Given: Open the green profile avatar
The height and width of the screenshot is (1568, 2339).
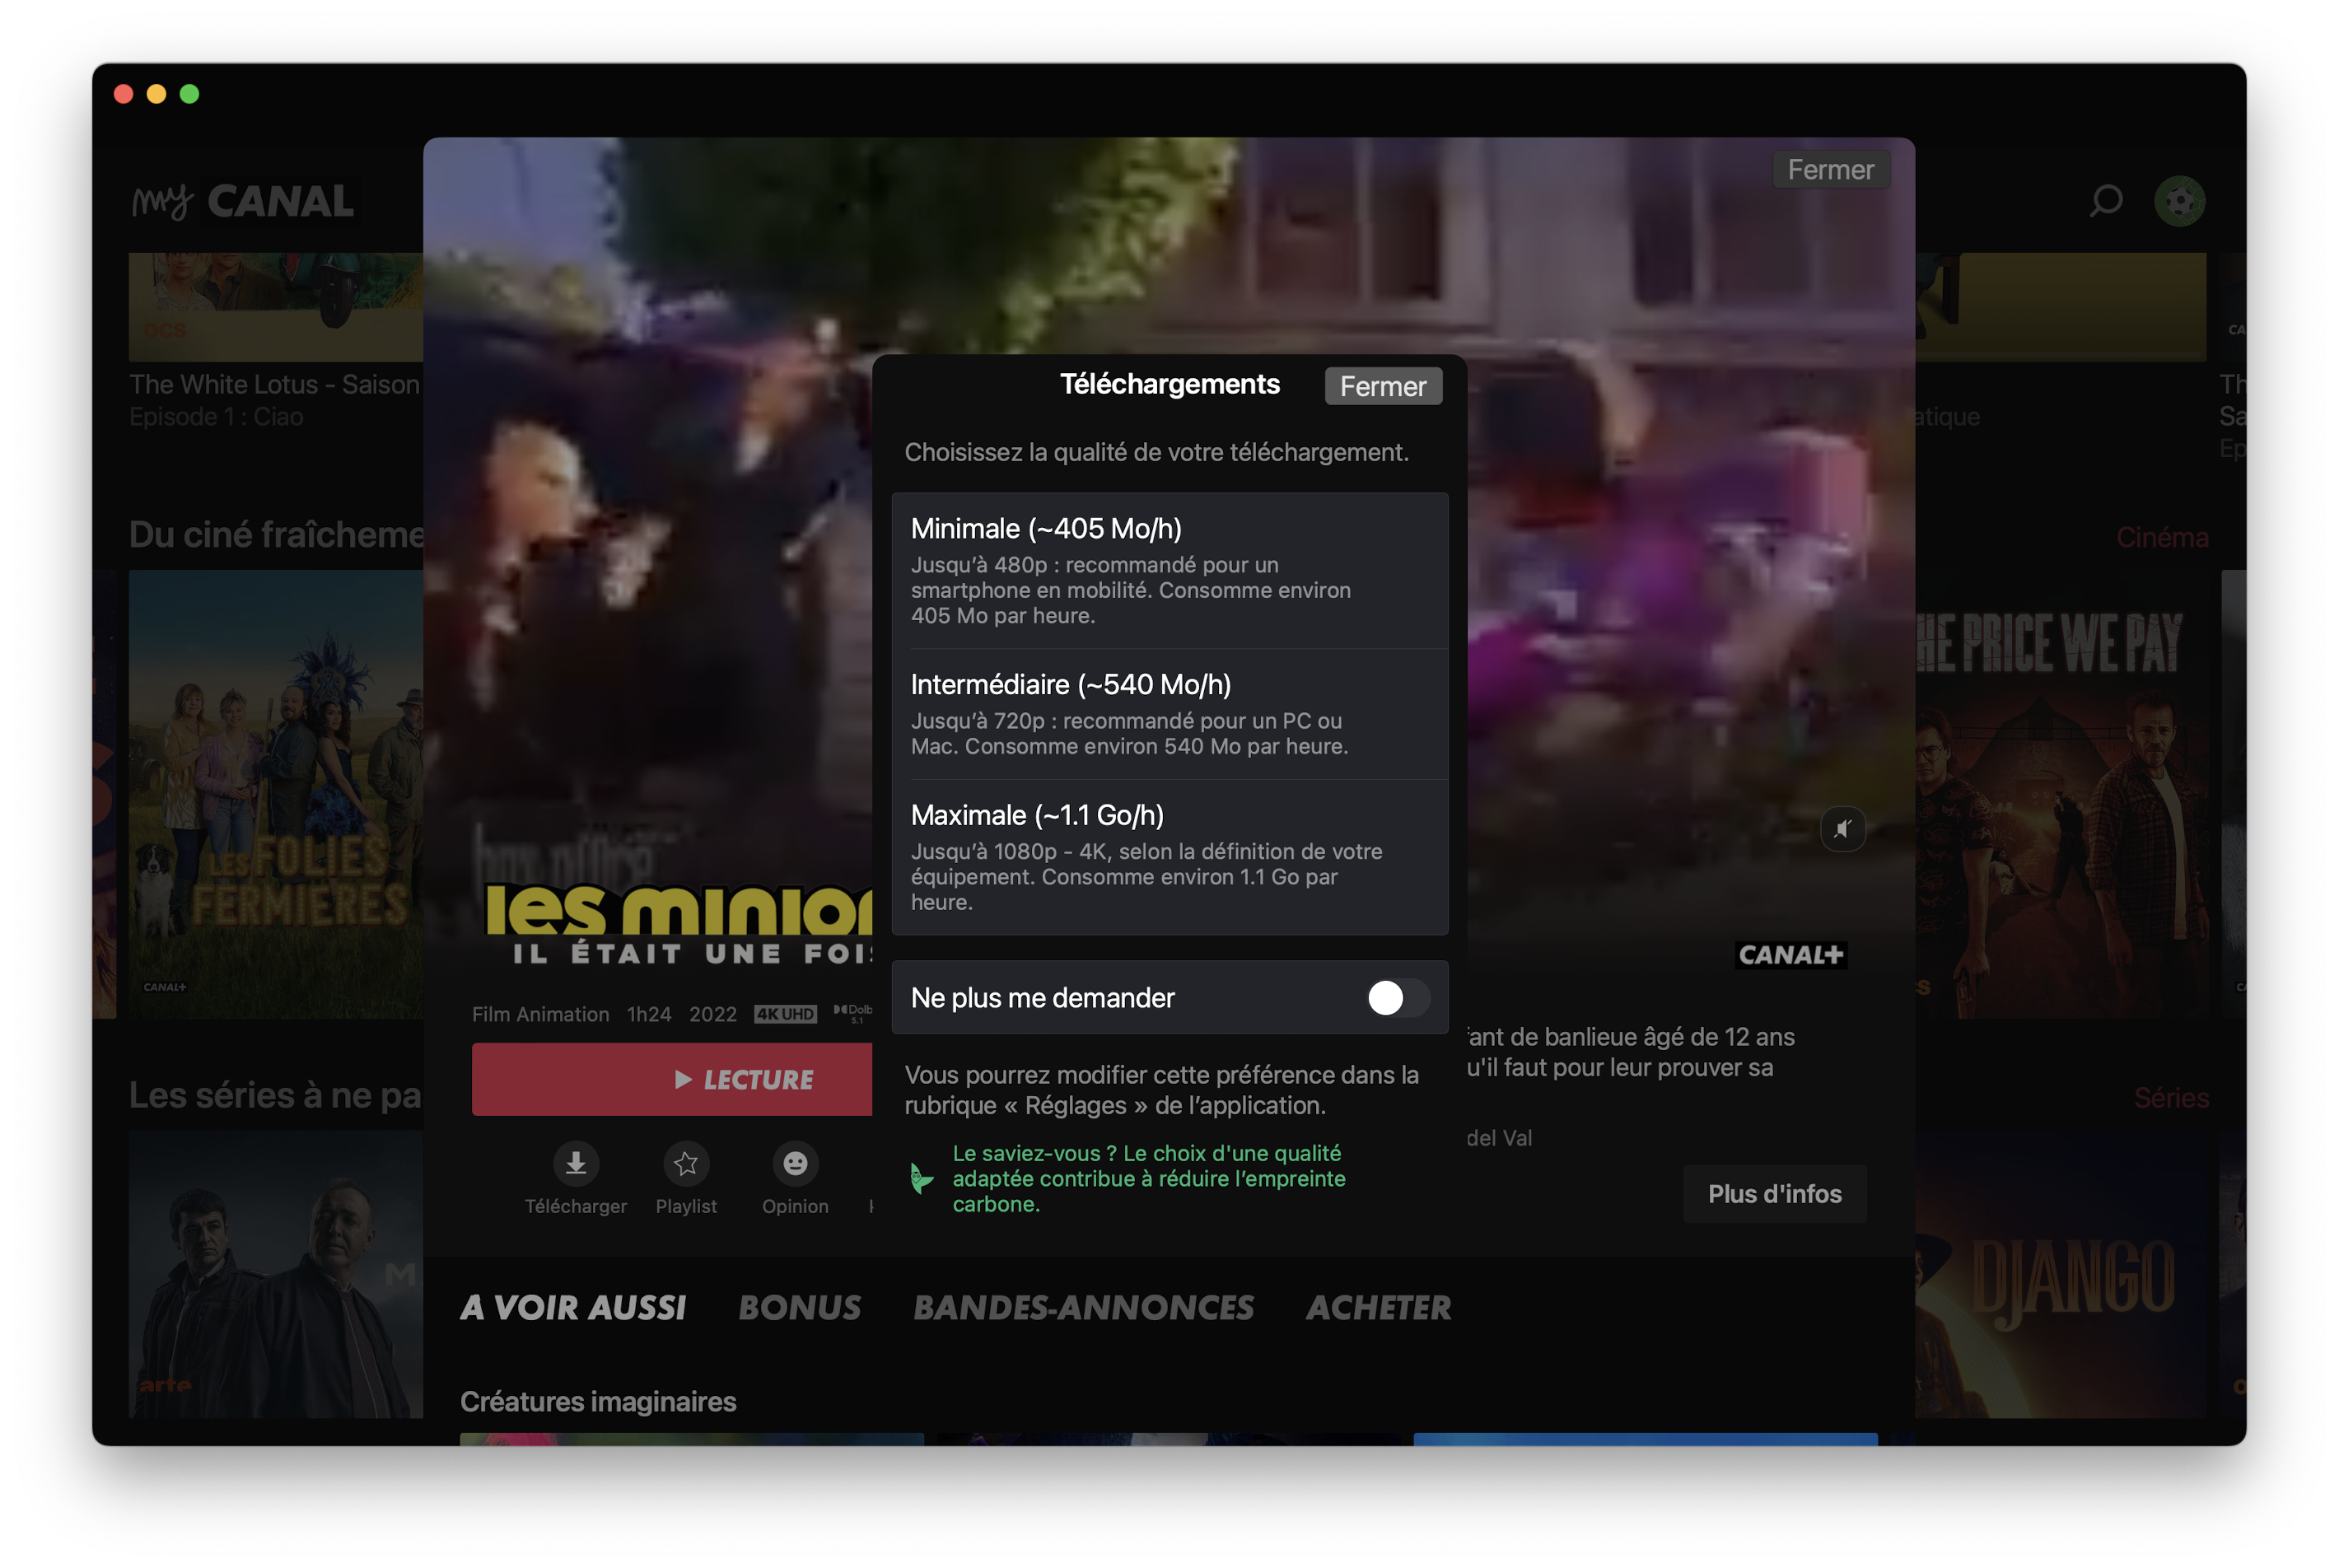Looking at the screenshot, I should pos(2179,201).
